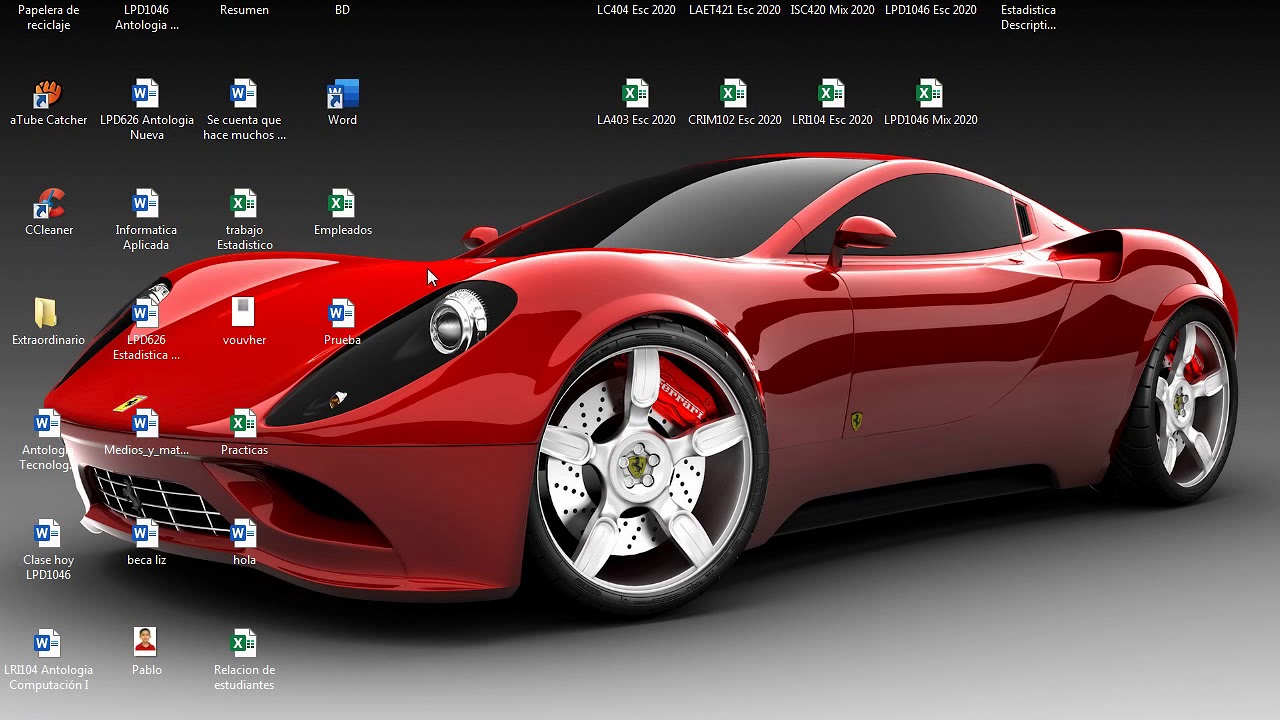
Task: Select the vouvher file icon
Action: click(244, 313)
